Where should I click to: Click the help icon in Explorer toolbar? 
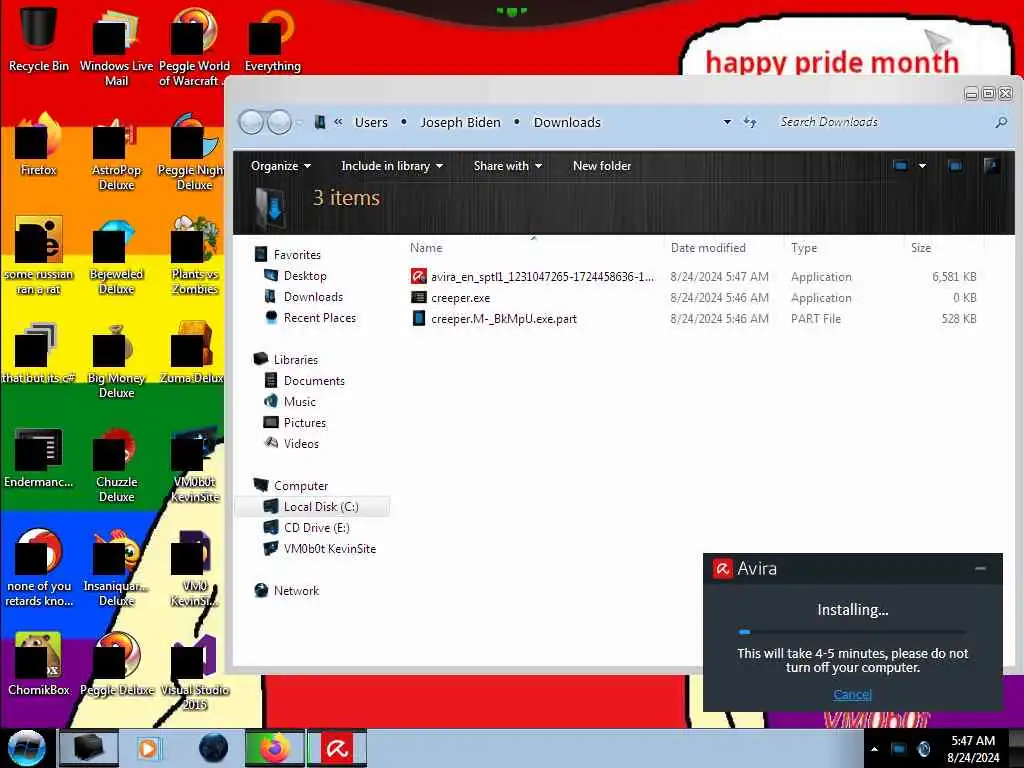click(x=991, y=166)
